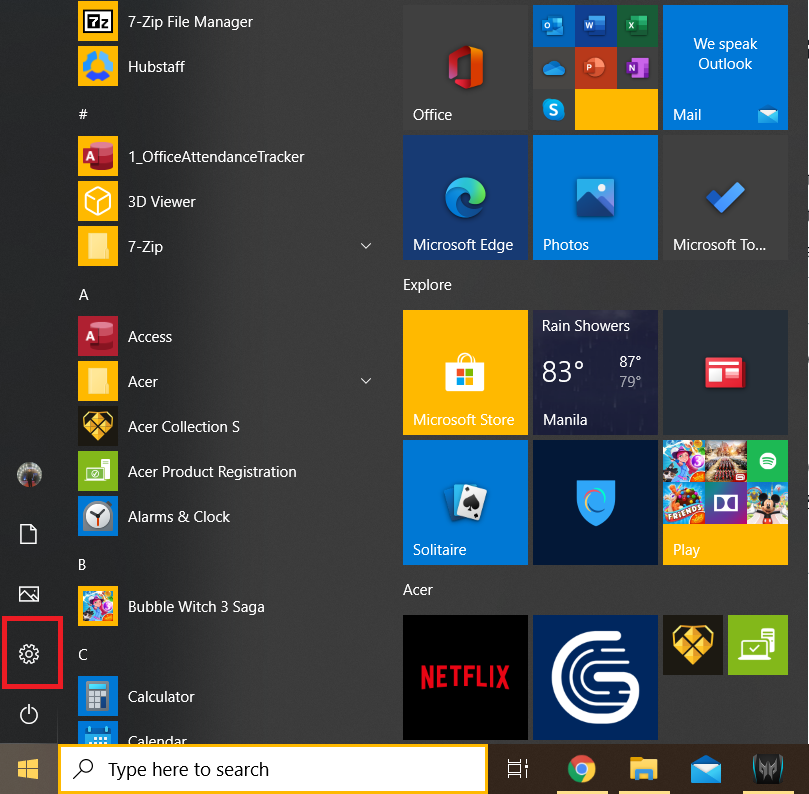
Task: Expand the Acer folder chevron
Action: (x=366, y=381)
